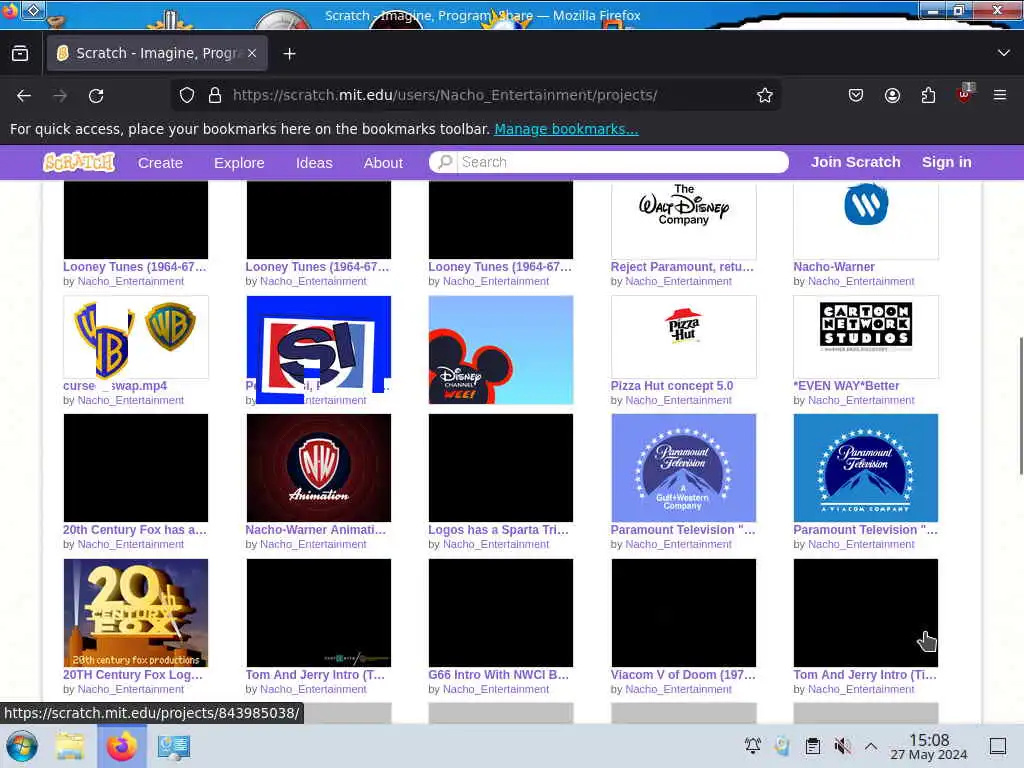
Task: Open the WB shield swap thumbnail
Action: click(x=136, y=337)
